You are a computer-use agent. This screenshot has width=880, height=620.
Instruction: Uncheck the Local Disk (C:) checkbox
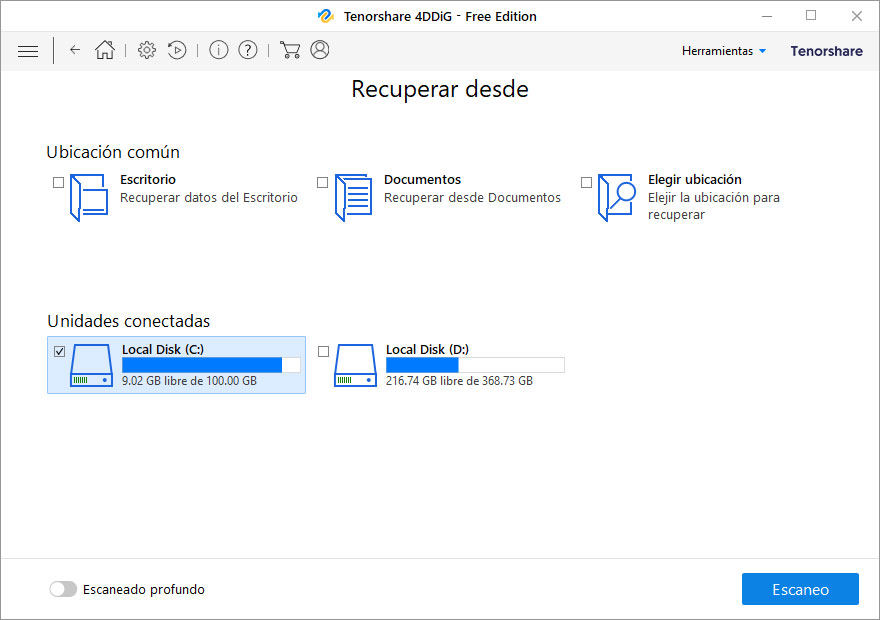(x=59, y=351)
